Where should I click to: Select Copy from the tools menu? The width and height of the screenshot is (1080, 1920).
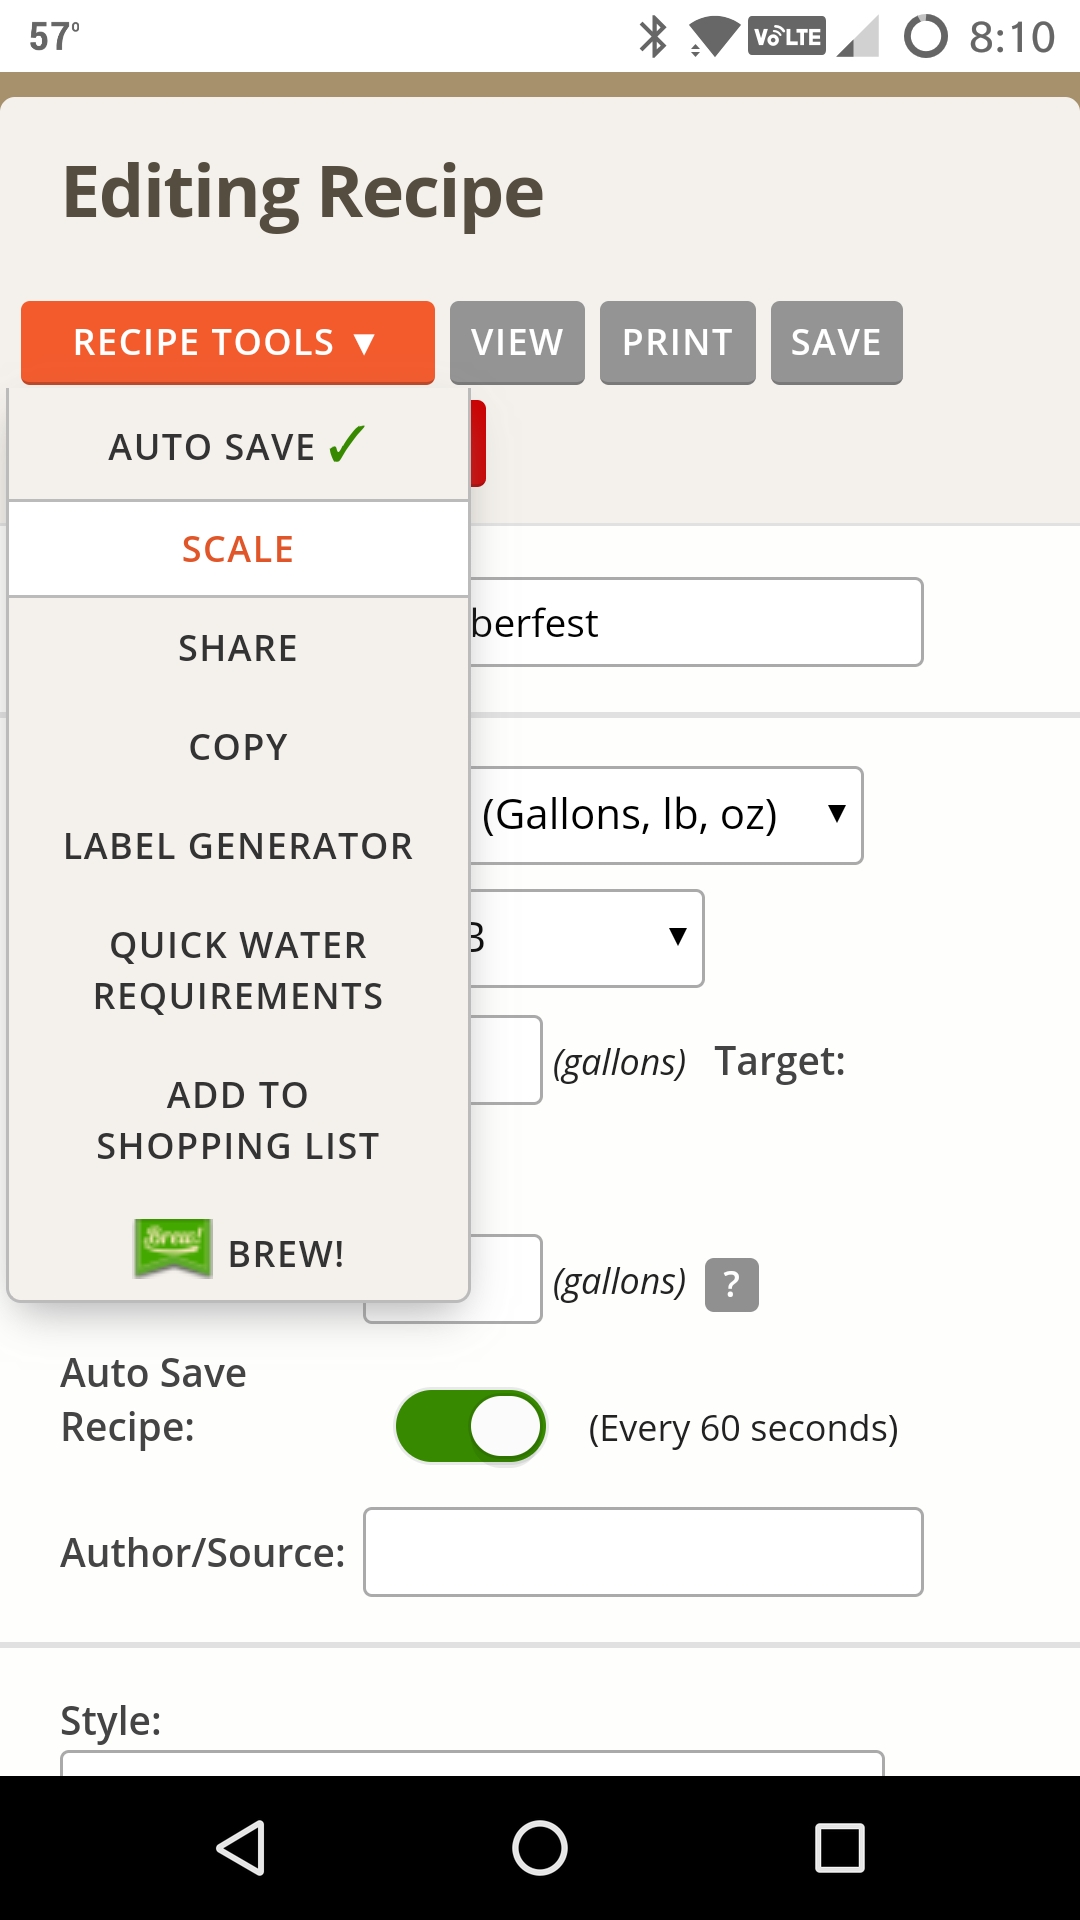point(238,747)
